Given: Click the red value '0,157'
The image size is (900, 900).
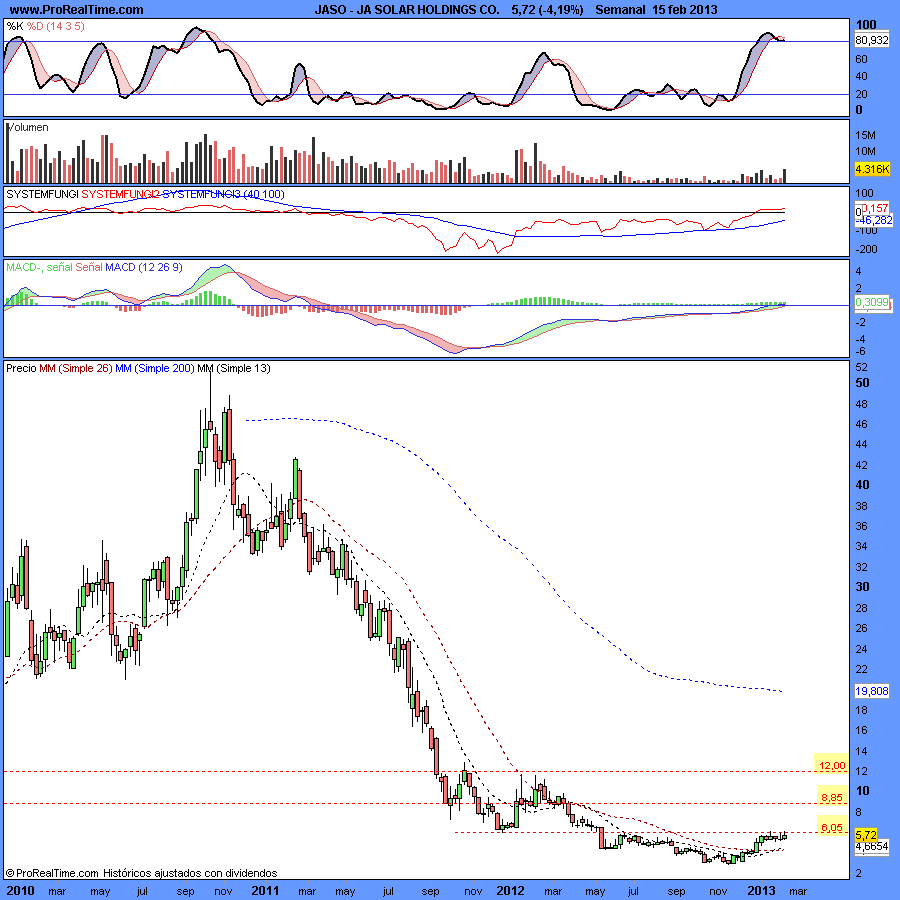Looking at the screenshot, I should coord(875,208).
